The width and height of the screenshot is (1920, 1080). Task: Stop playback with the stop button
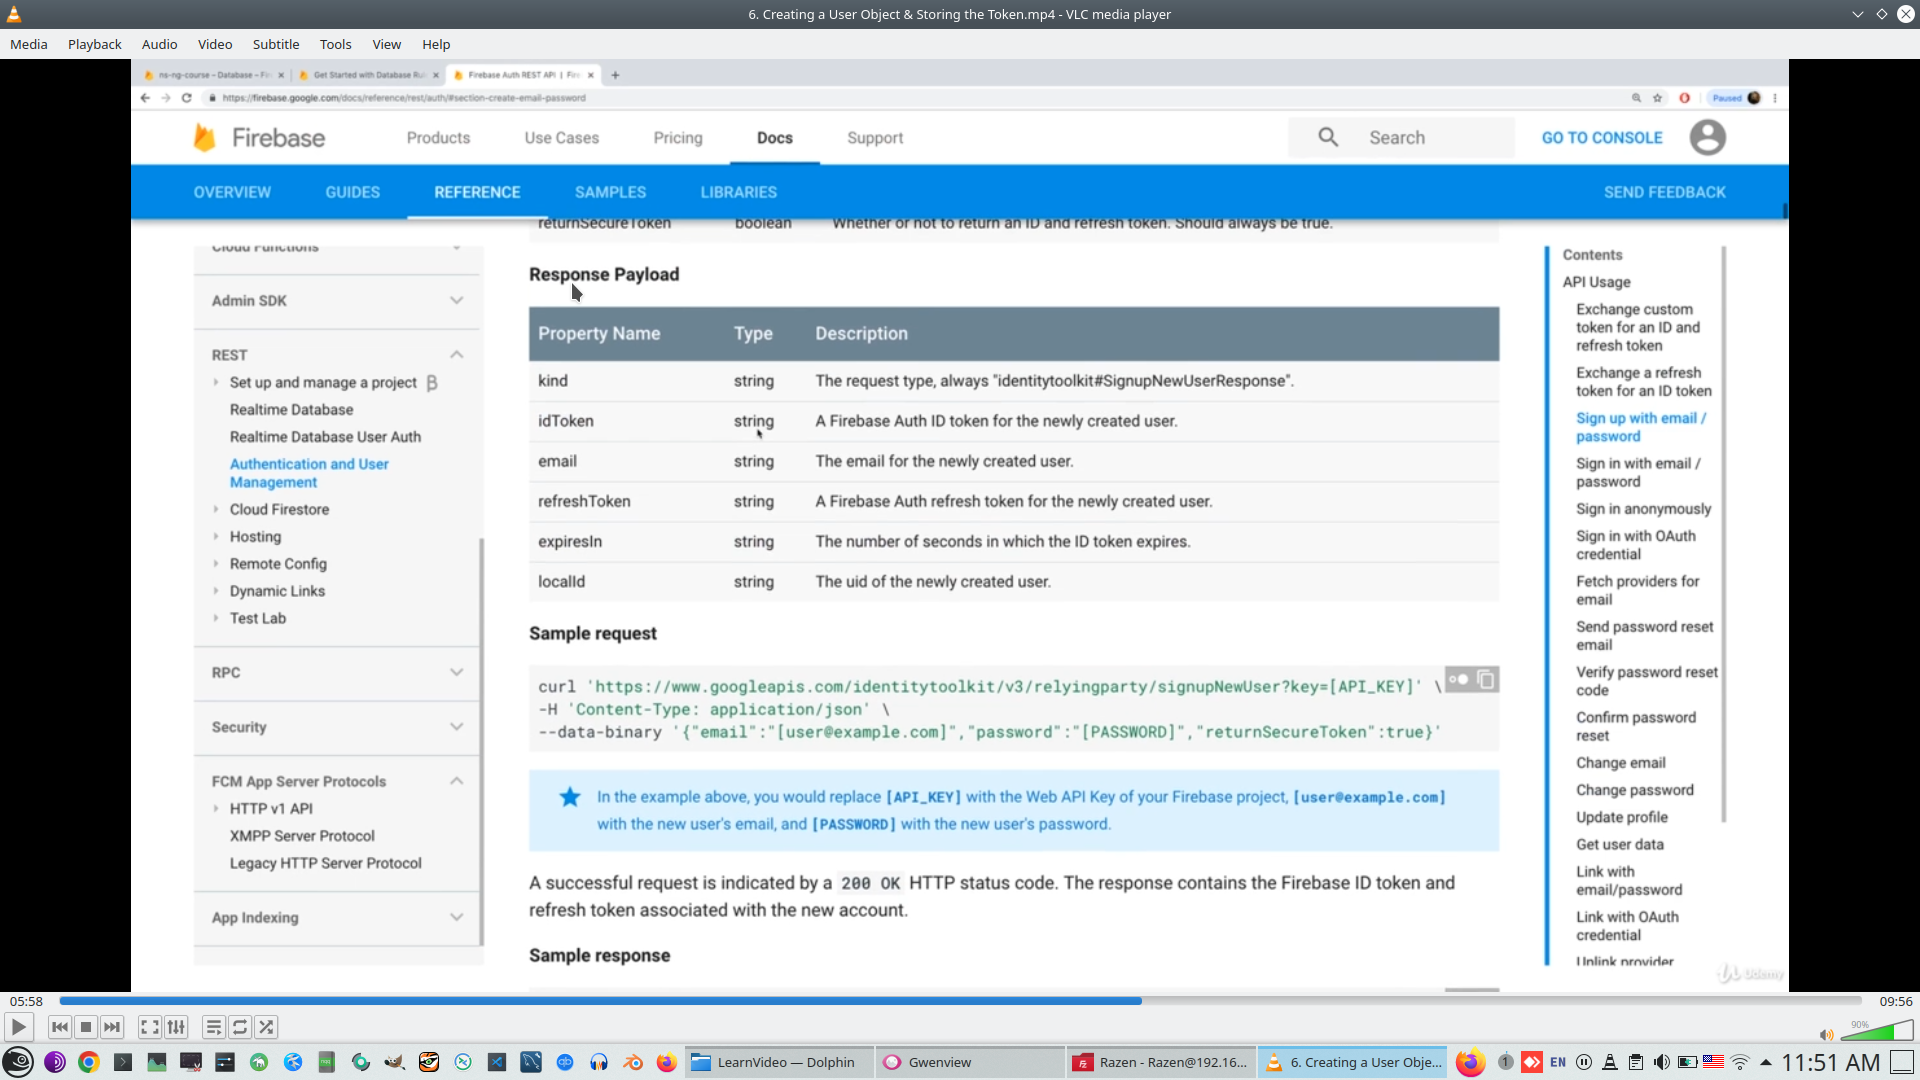86,1027
